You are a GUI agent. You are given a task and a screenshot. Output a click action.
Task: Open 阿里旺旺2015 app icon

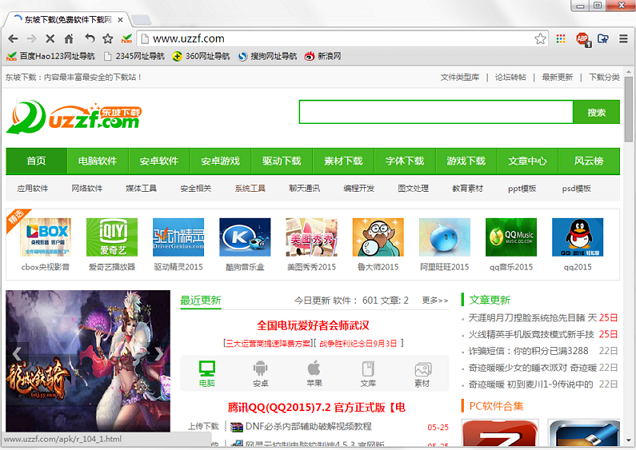click(445, 237)
